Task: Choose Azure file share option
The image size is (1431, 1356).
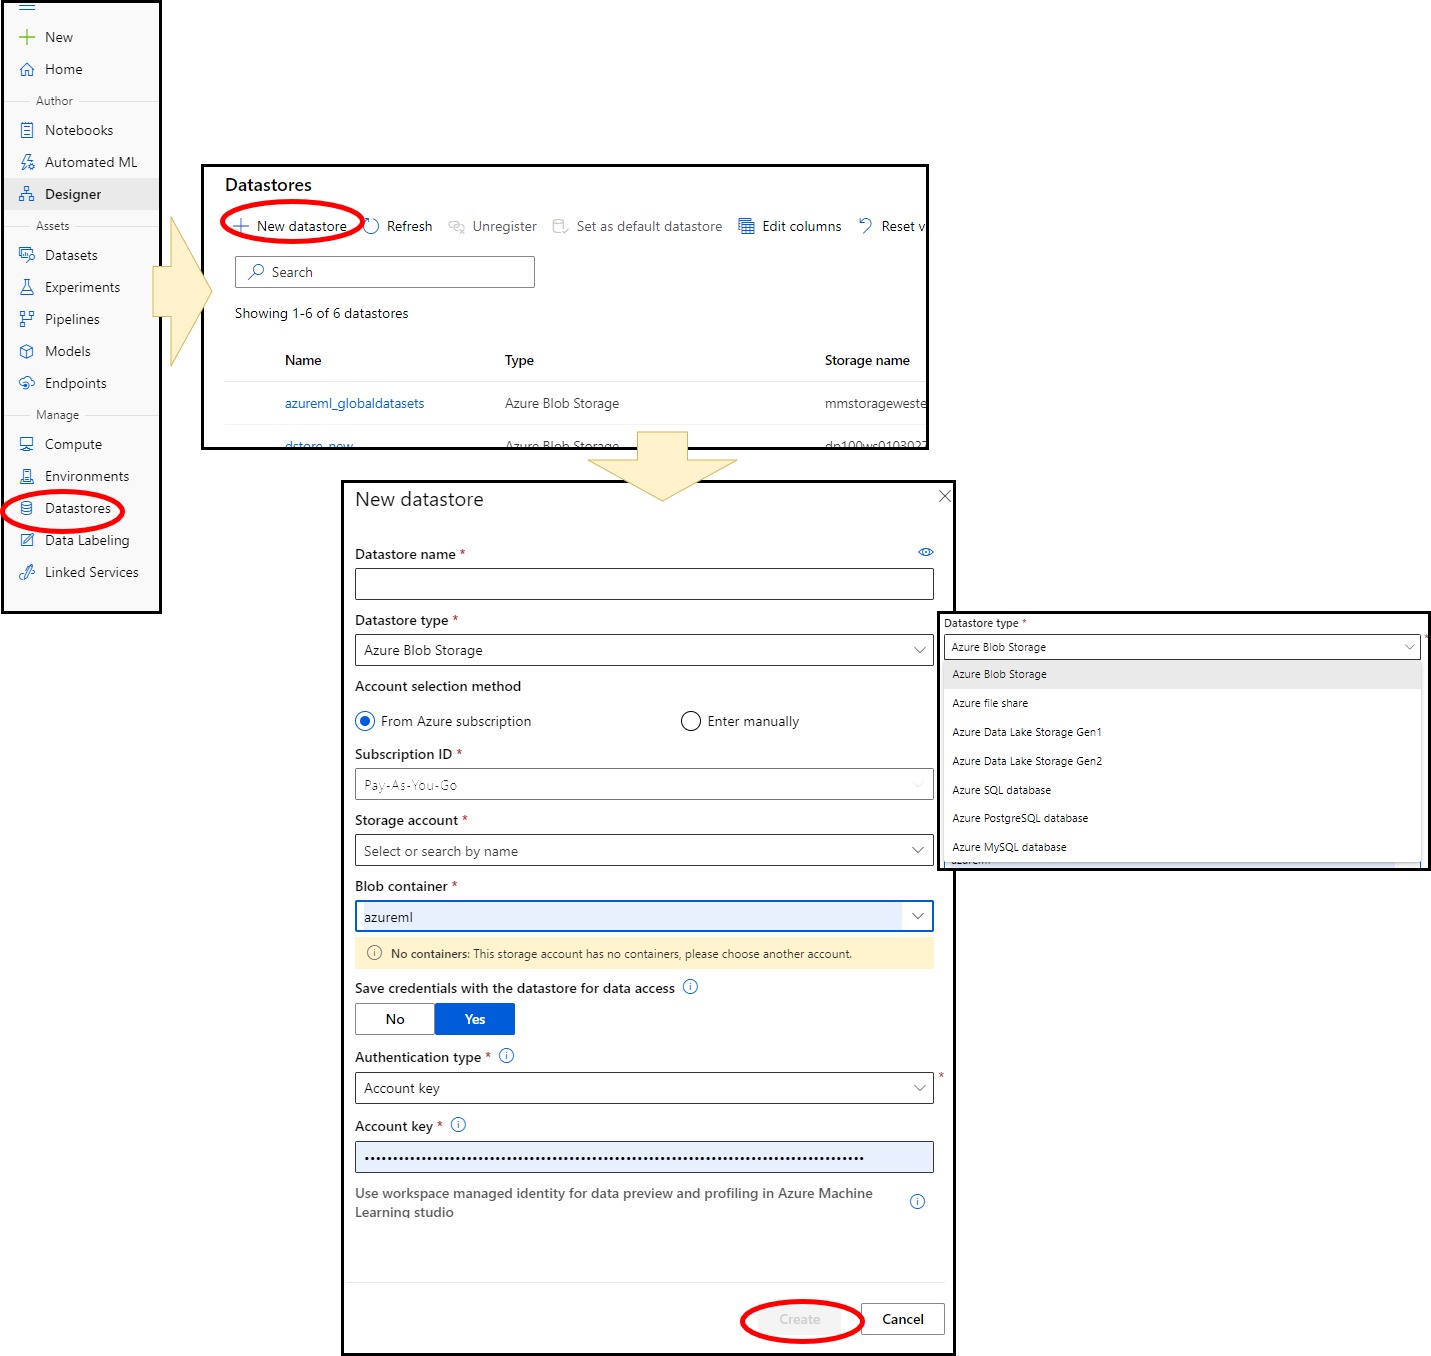Action: coord(1182,703)
